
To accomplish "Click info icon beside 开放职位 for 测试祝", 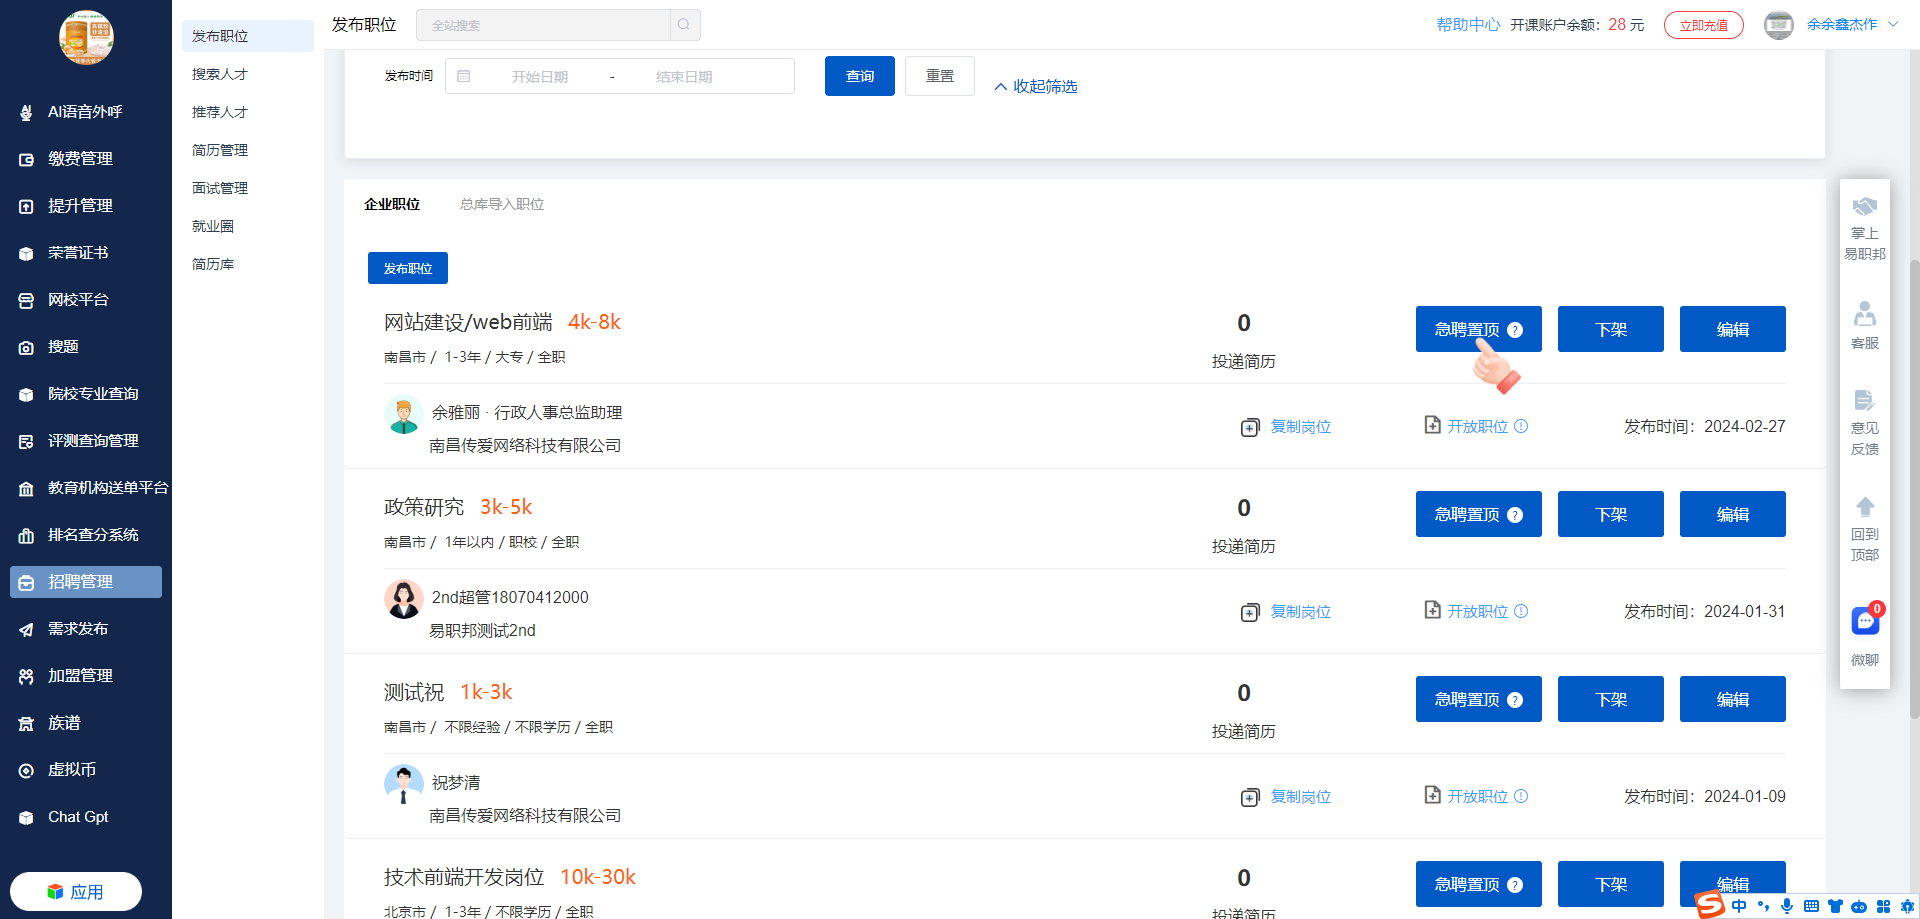I will 1521,796.
